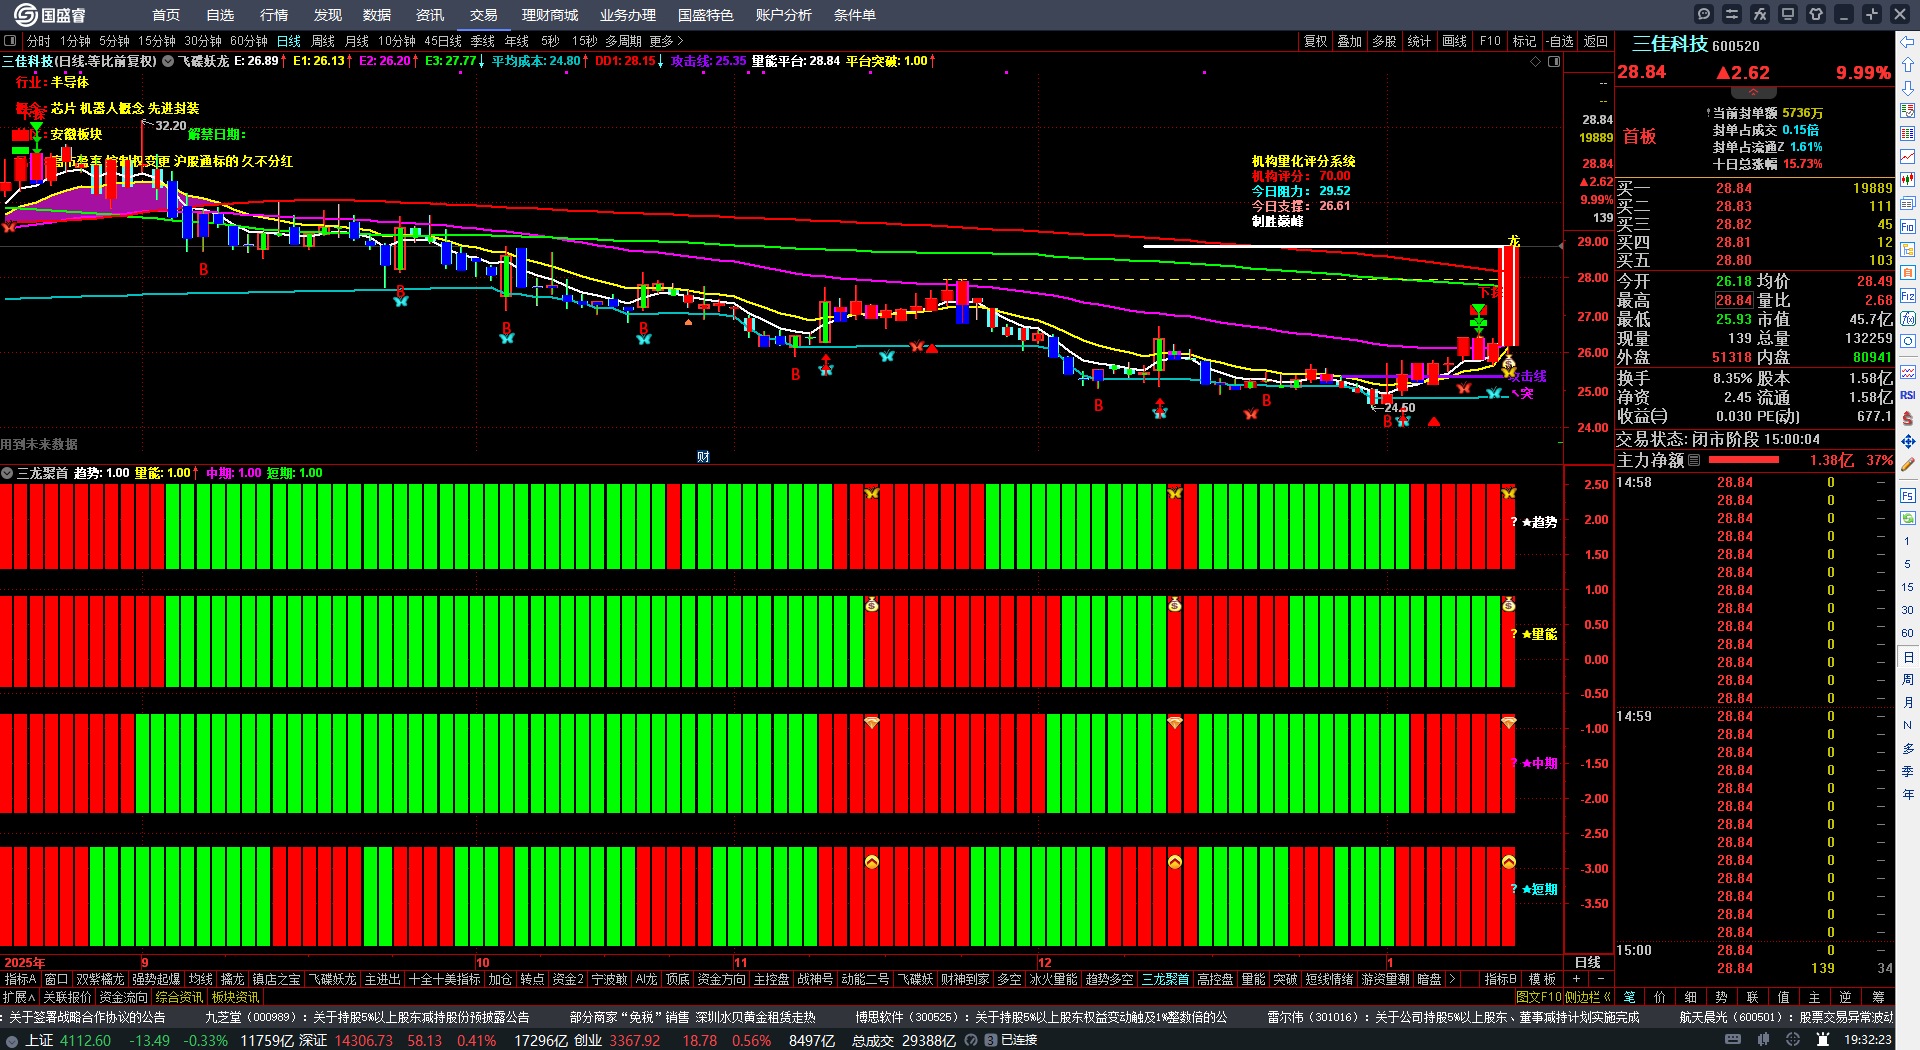Image resolution: width=1920 pixels, height=1050 pixels.
Task: Open the F10 company info sidebar icon
Action: pos(1908,227)
